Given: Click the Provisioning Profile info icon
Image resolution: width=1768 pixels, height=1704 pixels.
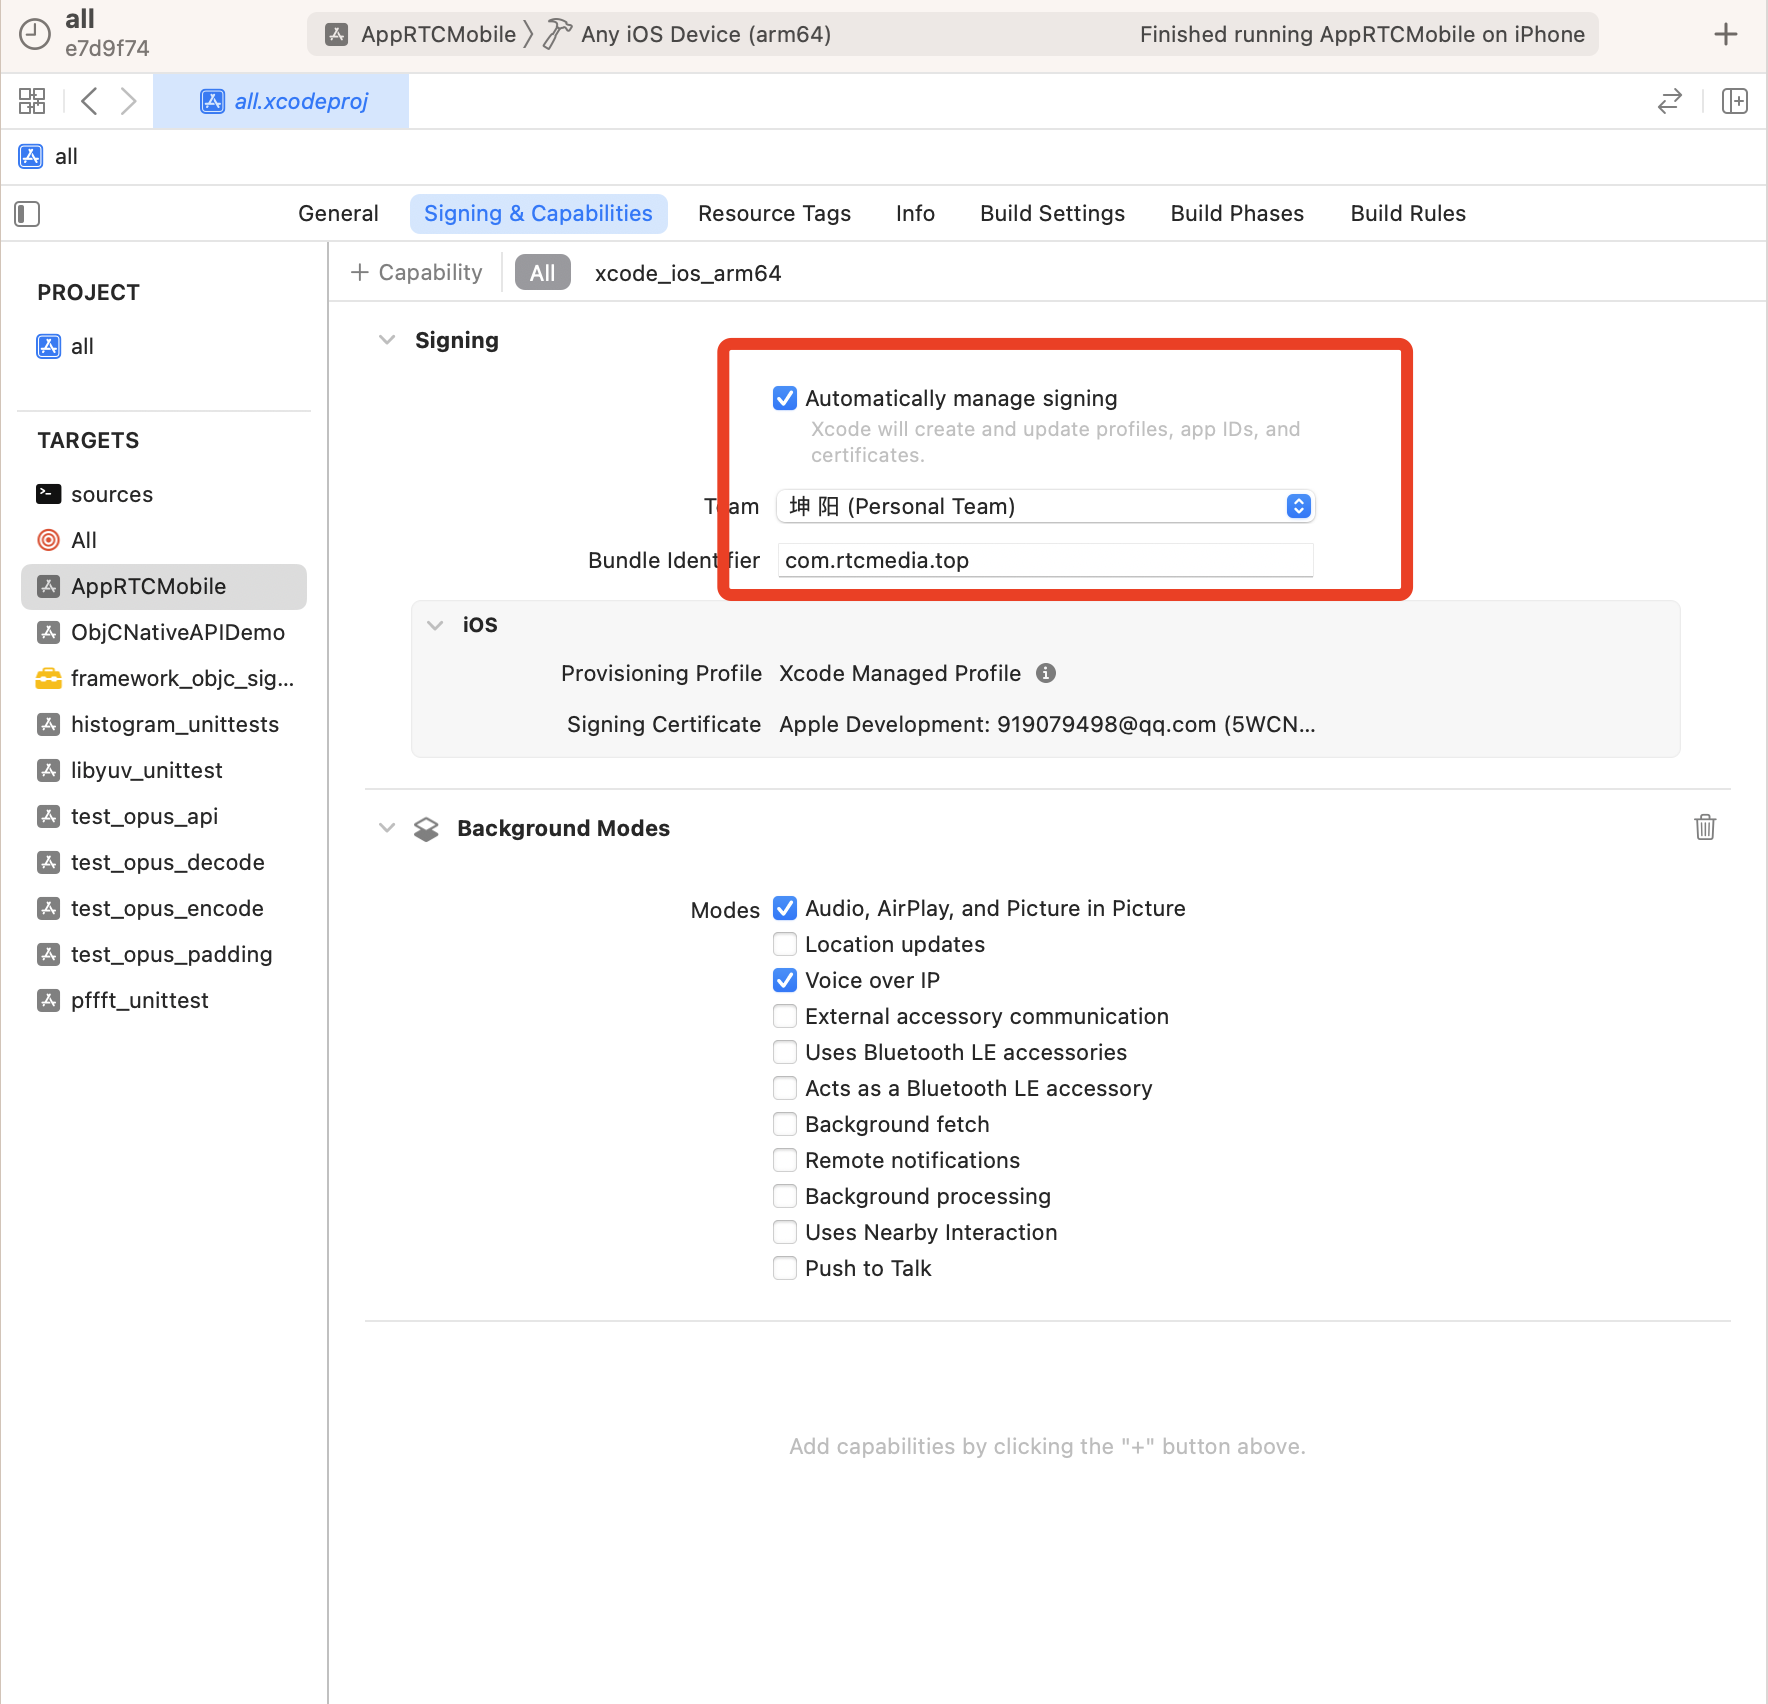Looking at the screenshot, I should click(x=1046, y=673).
